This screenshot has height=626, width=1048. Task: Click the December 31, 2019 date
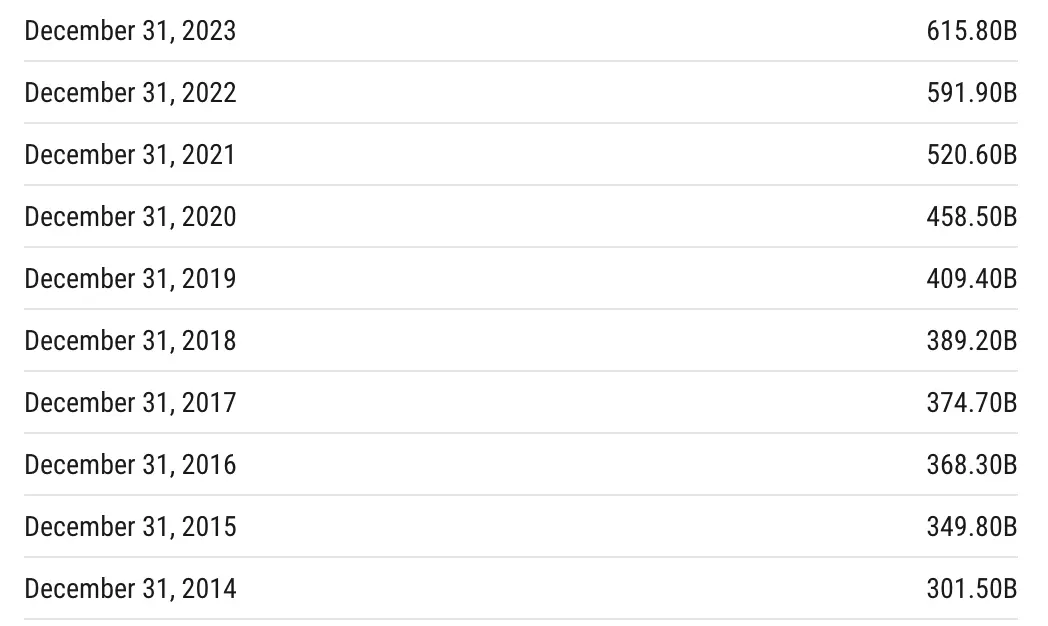pos(130,279)
